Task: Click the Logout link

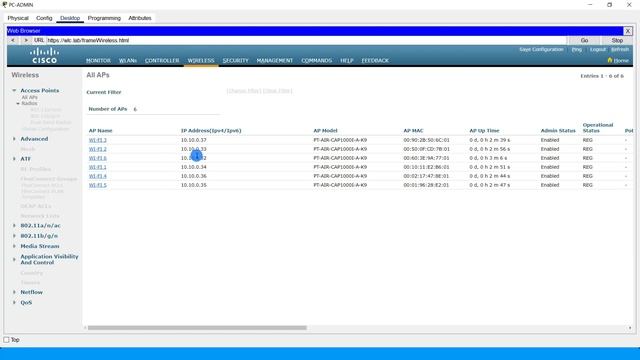Action: (x=598, y=49)
